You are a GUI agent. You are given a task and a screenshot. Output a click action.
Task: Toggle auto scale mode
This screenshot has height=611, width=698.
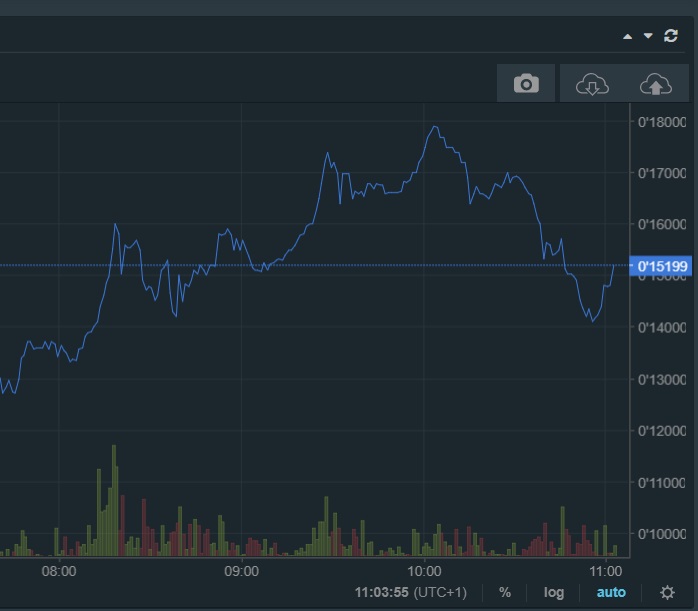click(611, 593)
